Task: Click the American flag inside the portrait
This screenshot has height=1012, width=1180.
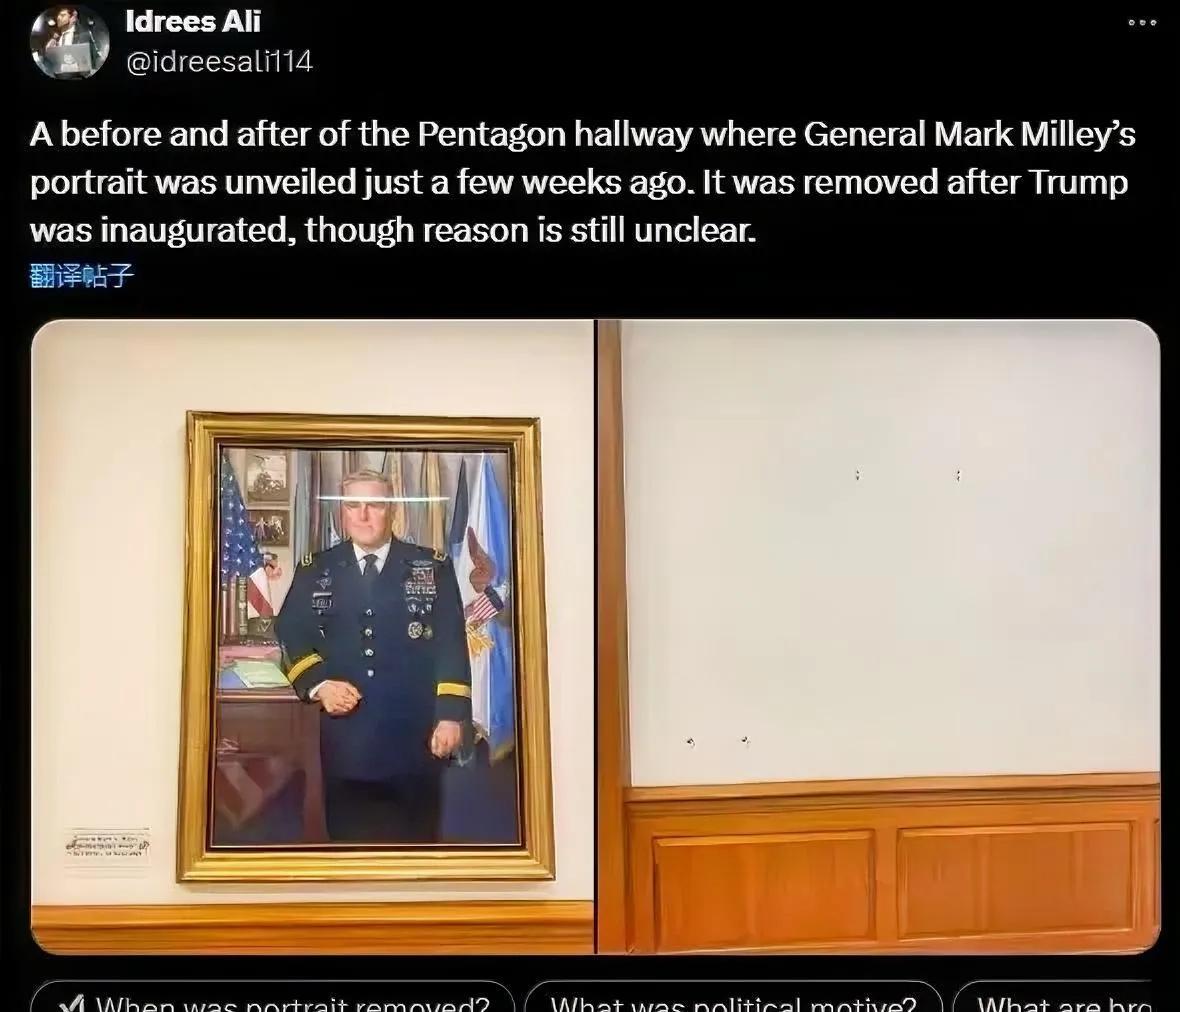Action: [245, 542]
